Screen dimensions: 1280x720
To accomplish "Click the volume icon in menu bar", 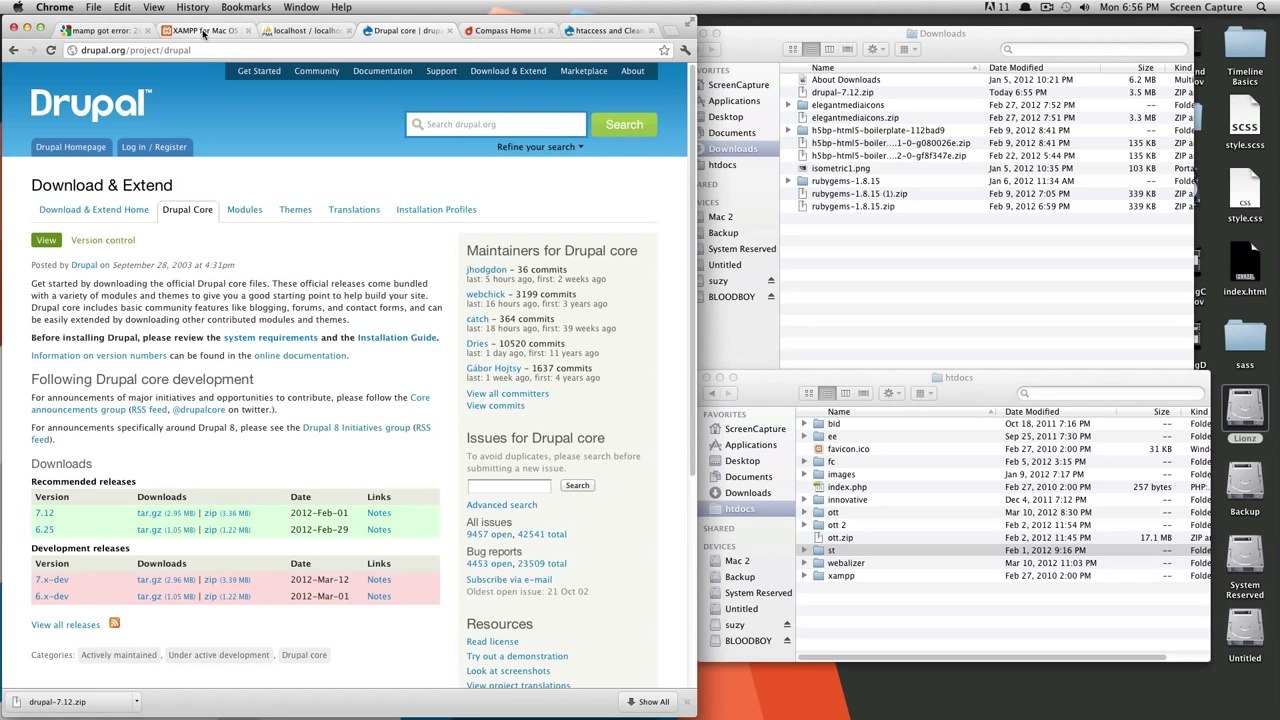I will 1084,7.
